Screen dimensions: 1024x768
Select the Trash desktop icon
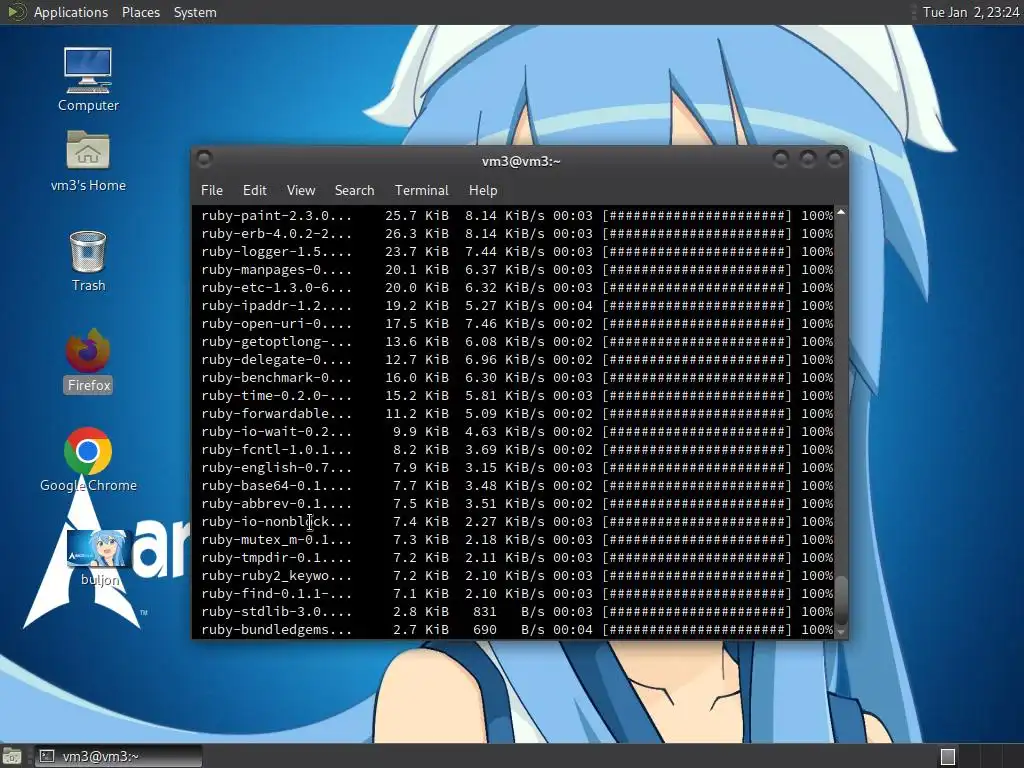pyautogui.click(x=88, y=261)
